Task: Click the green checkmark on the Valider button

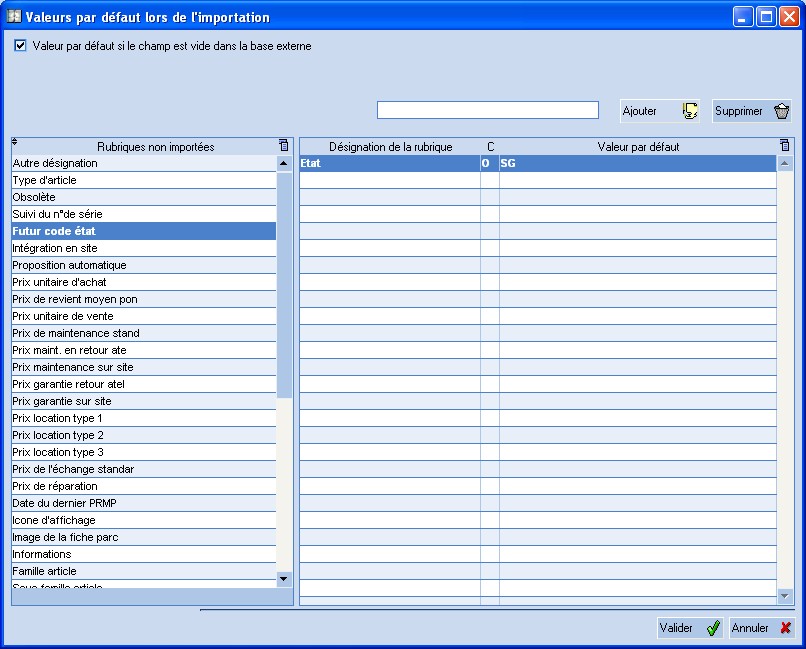Action: [x=712, y=628]
